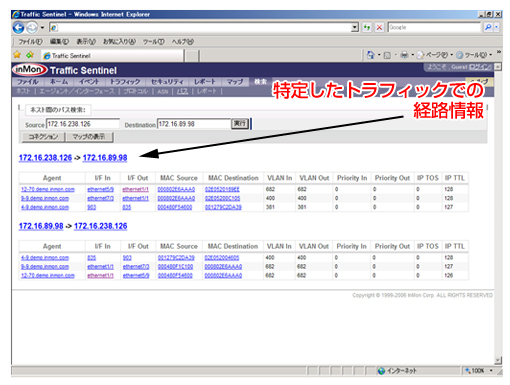Screen dimensions: 510x385
Task: Click the Home icon in command bar
Action: click(x=370, y=55)
